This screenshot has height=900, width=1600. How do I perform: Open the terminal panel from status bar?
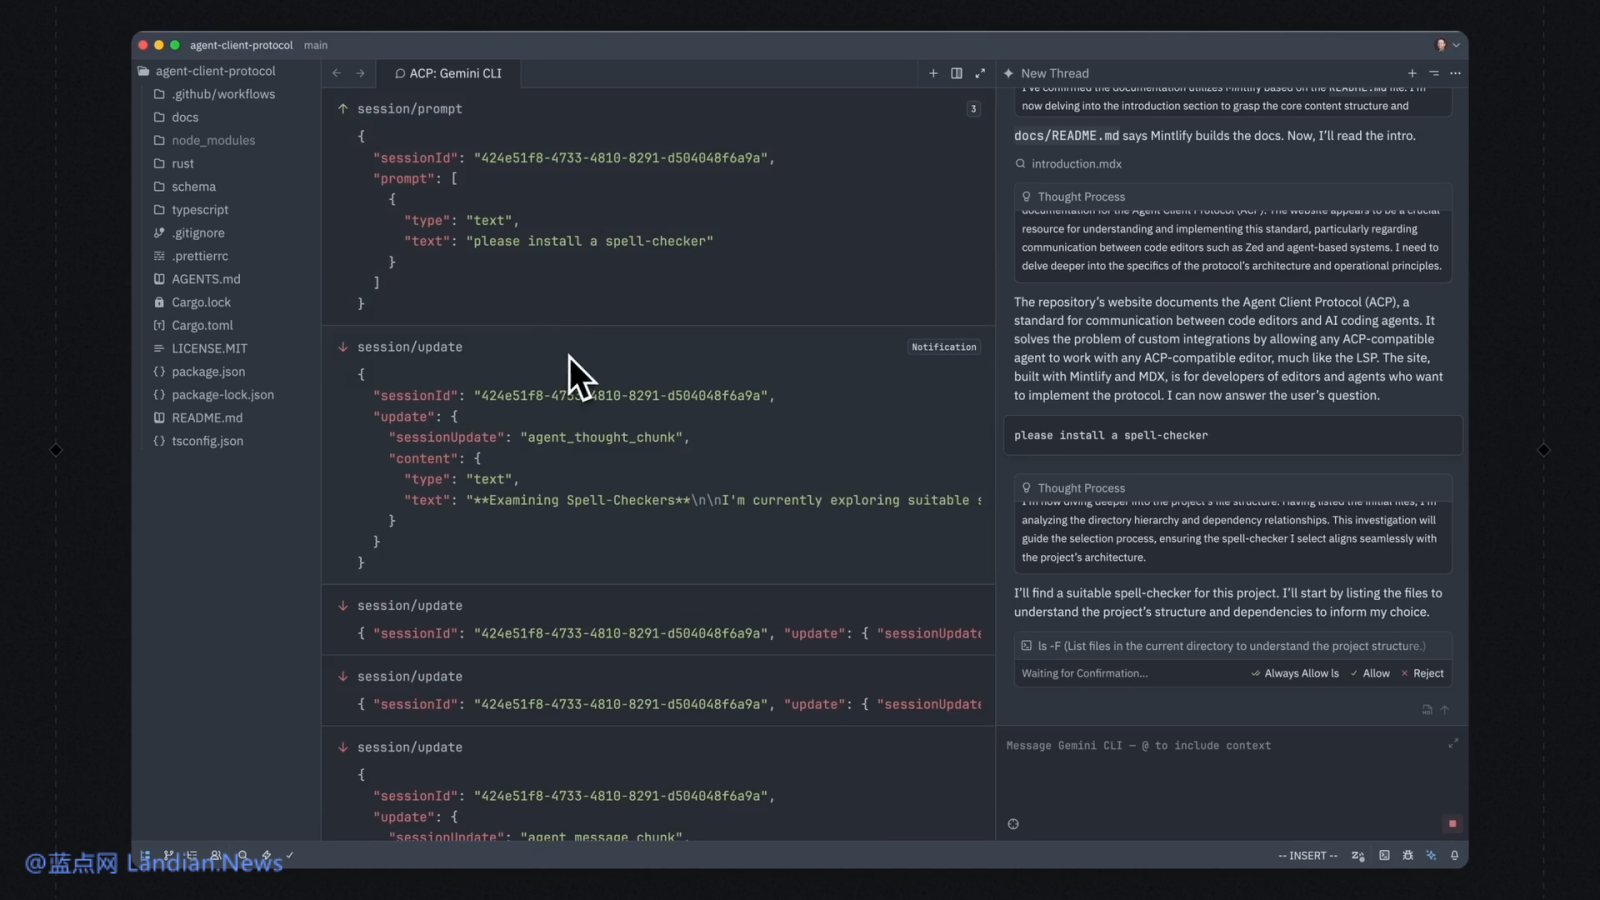(1384, 855)
